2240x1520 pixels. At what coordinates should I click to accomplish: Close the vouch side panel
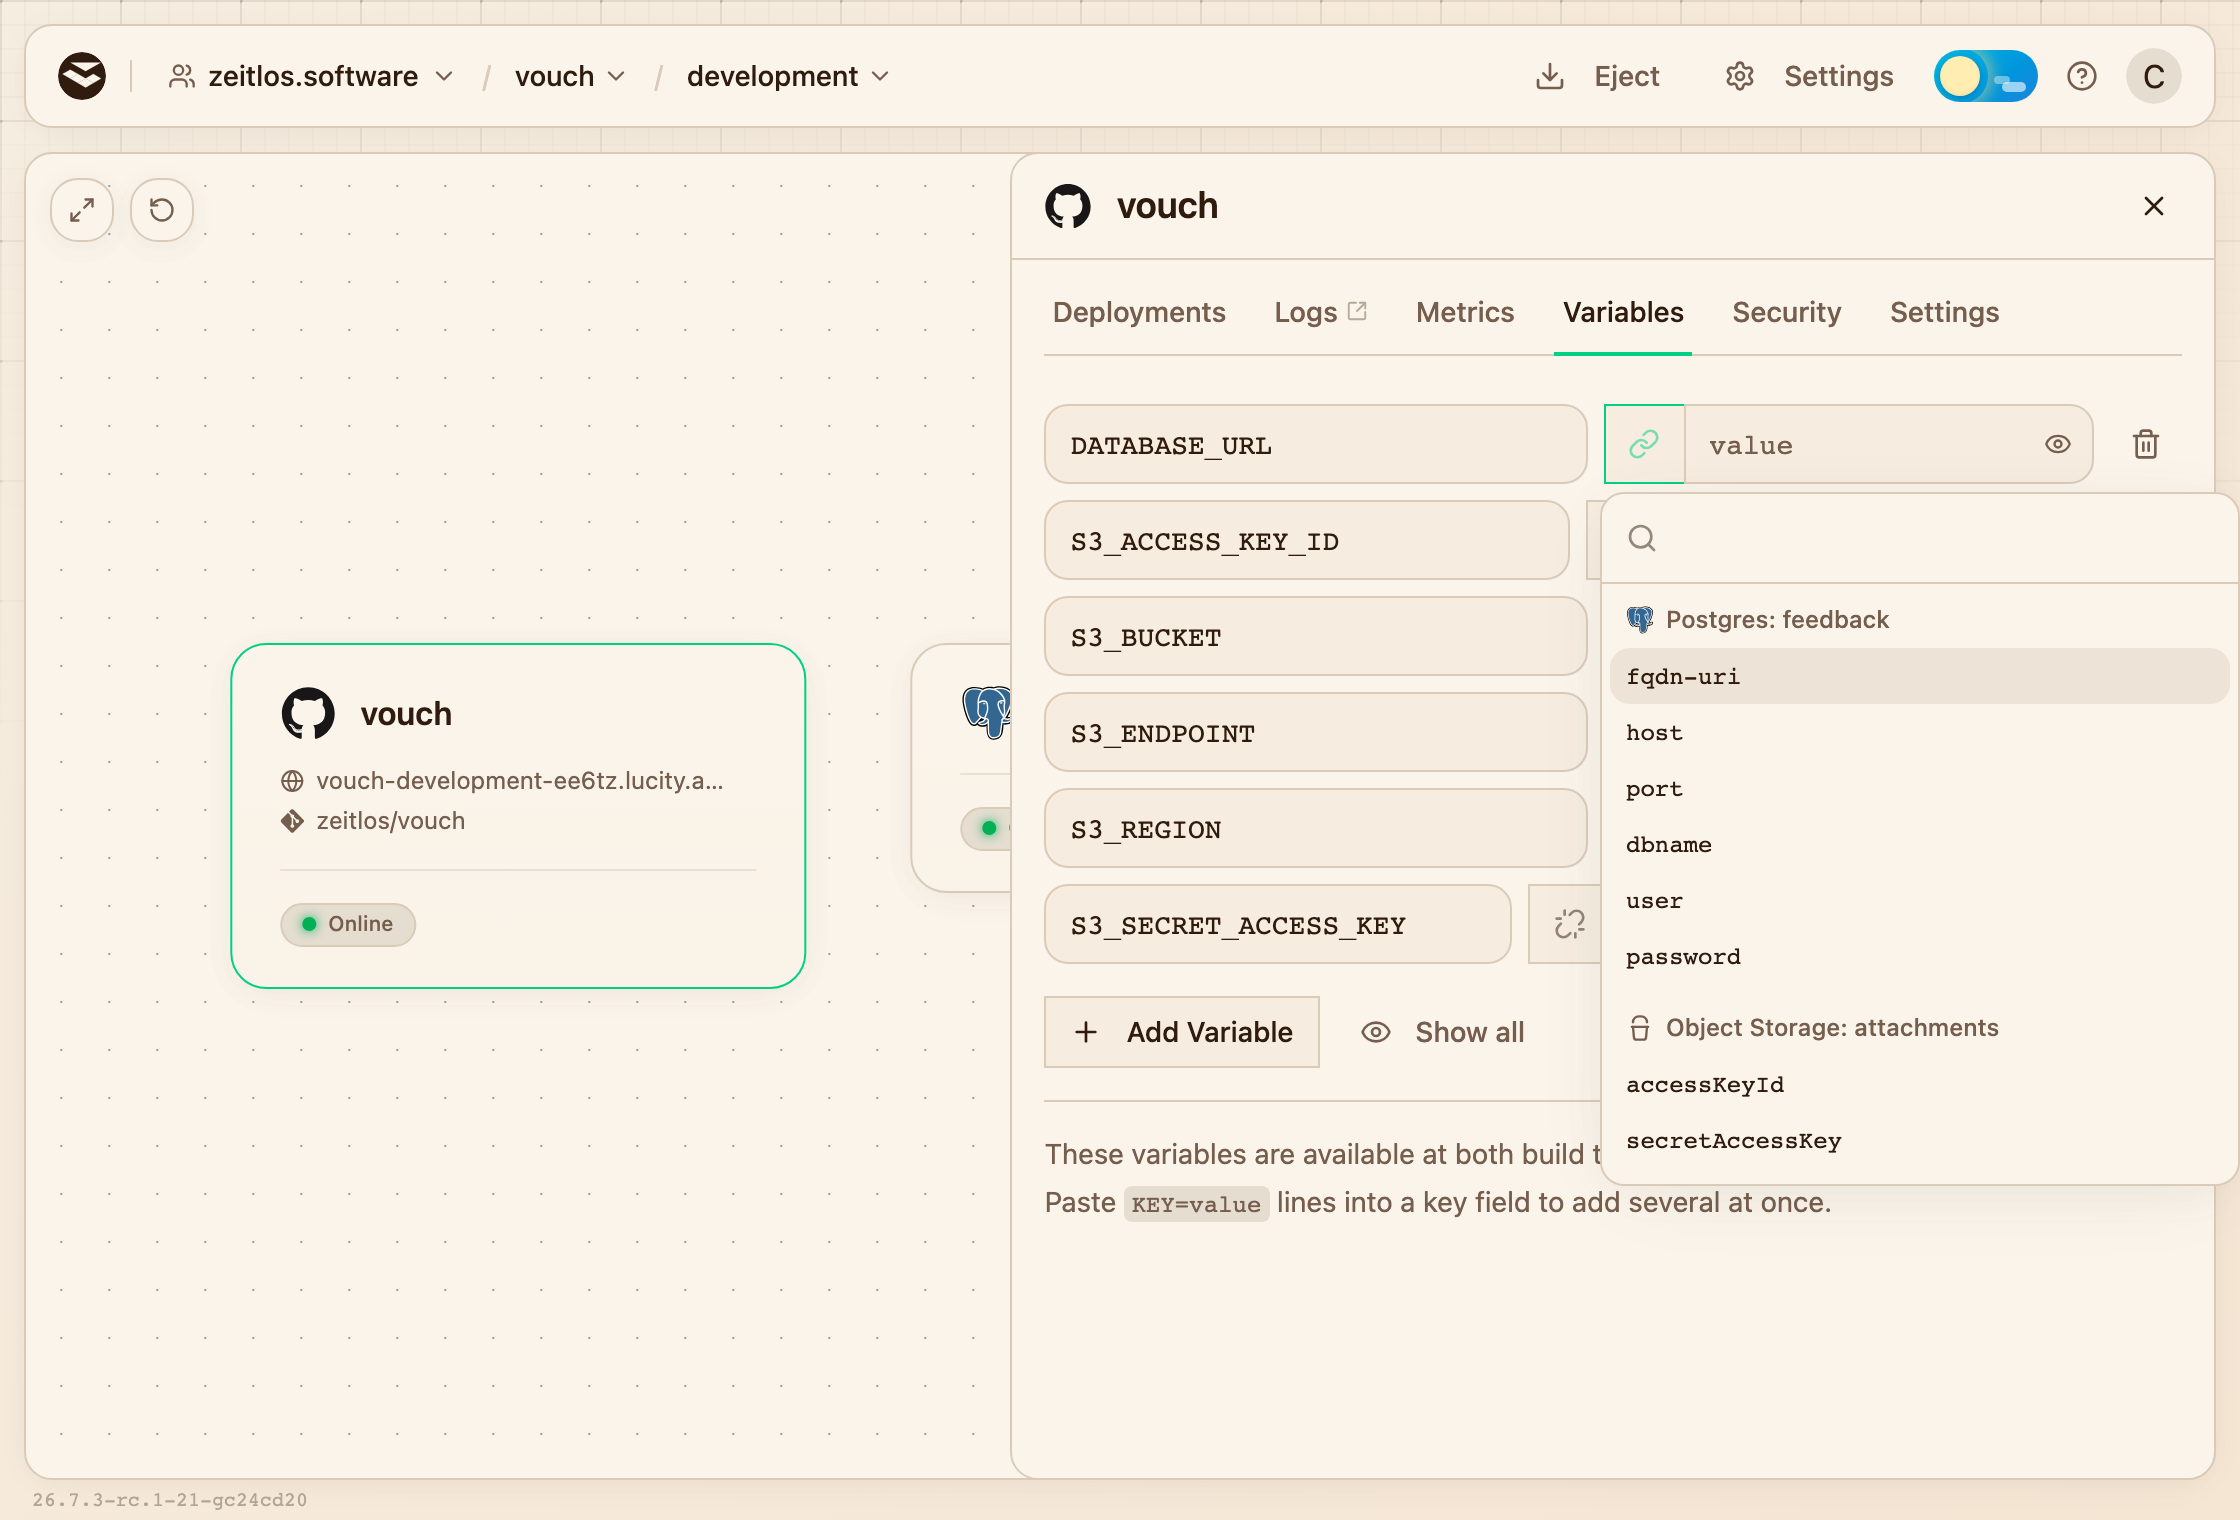[x=2154, y=206]
